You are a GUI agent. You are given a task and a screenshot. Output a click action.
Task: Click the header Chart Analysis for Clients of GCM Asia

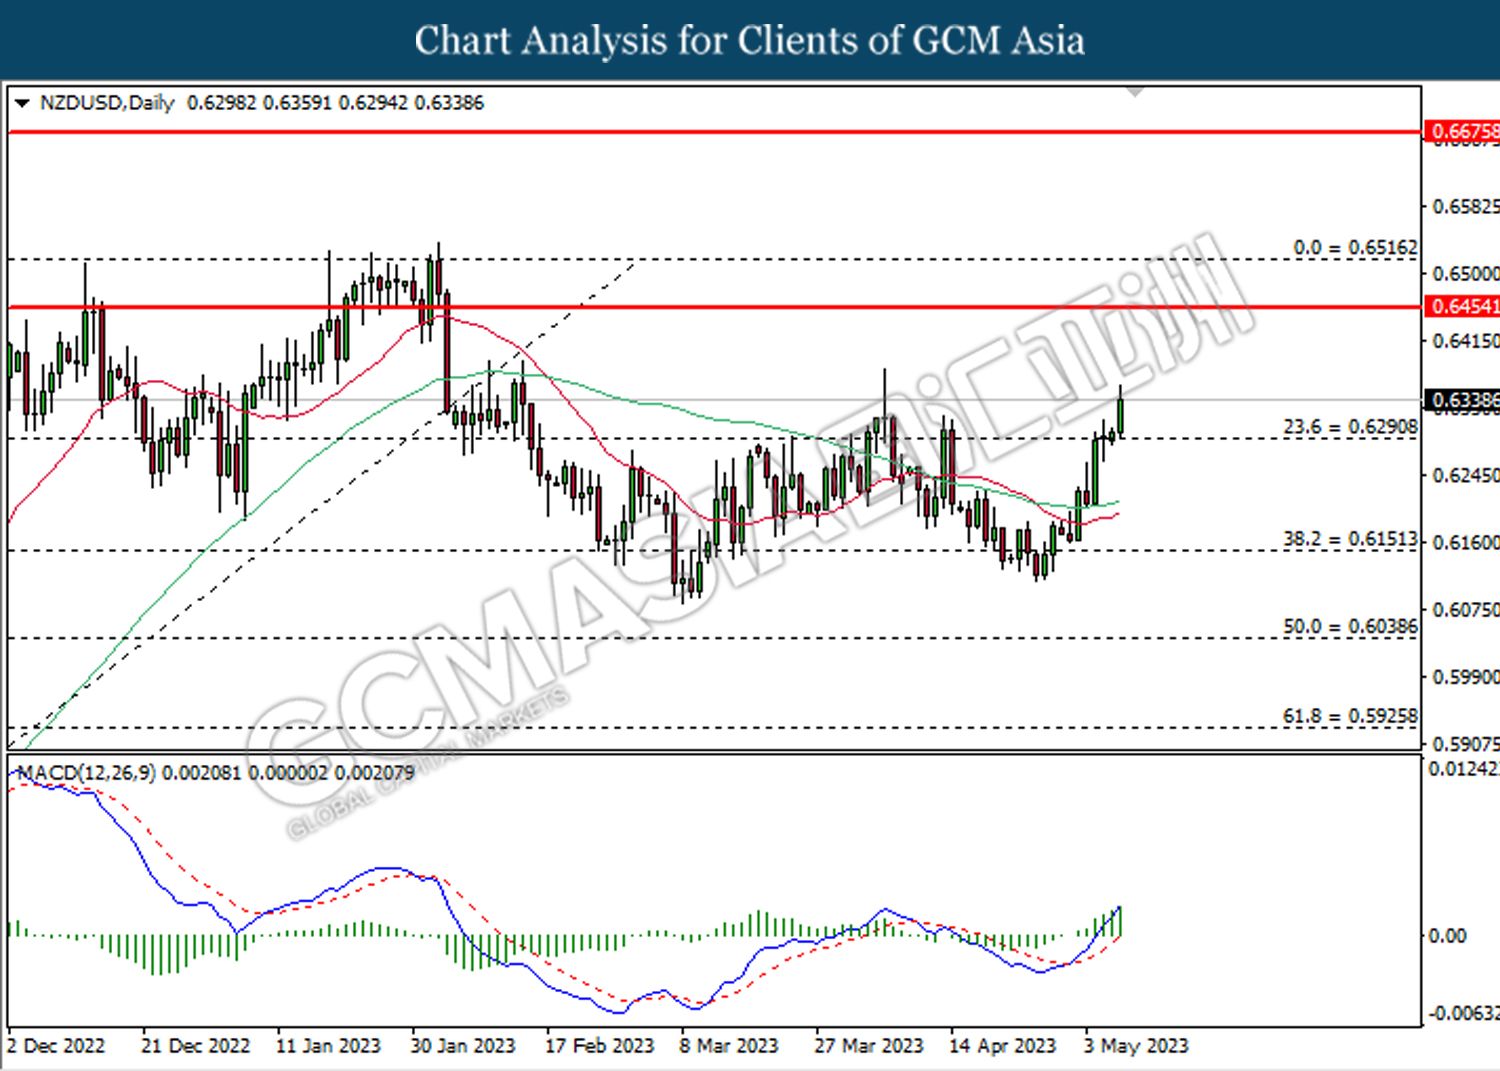tap(750, 41)
